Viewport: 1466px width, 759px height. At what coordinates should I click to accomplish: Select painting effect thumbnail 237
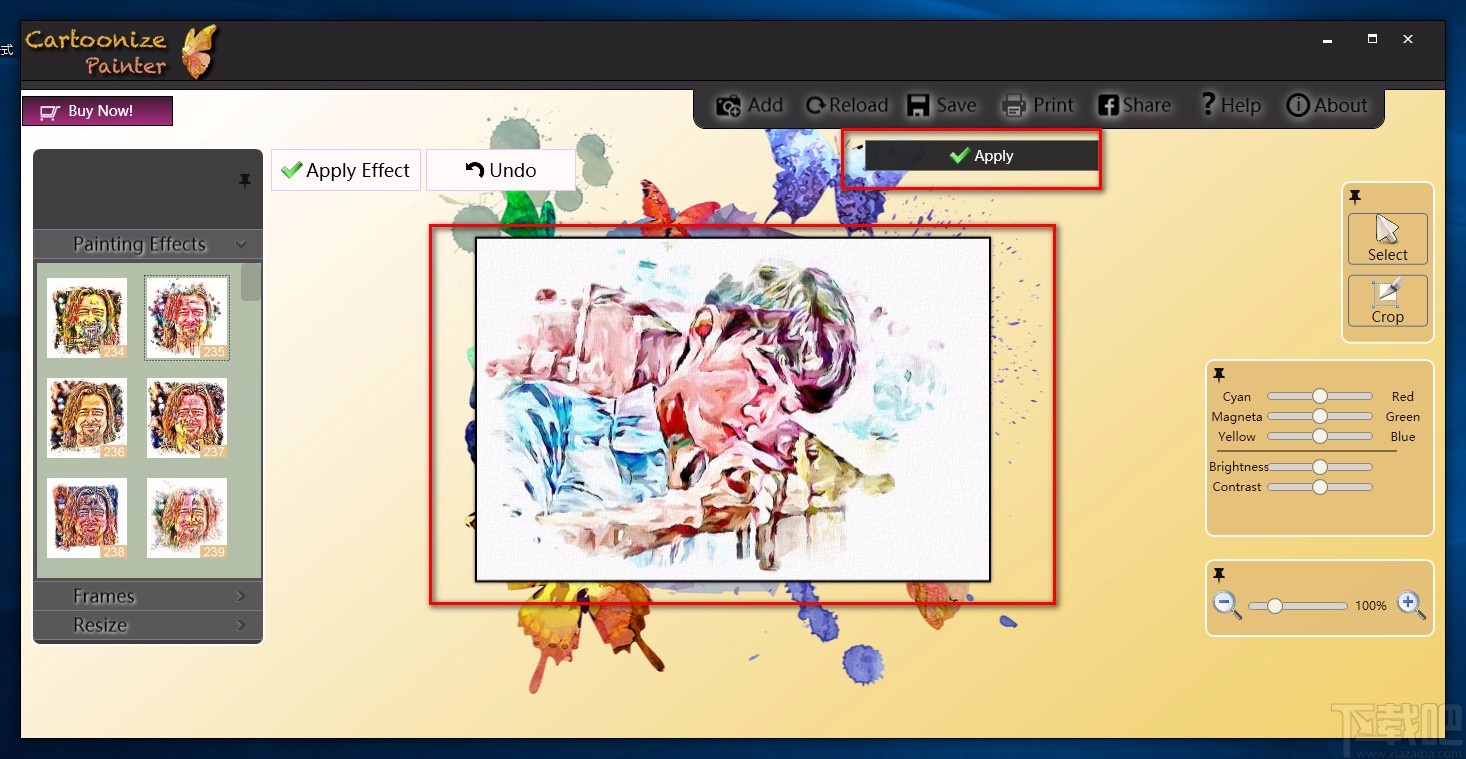[x=187, y=418]
